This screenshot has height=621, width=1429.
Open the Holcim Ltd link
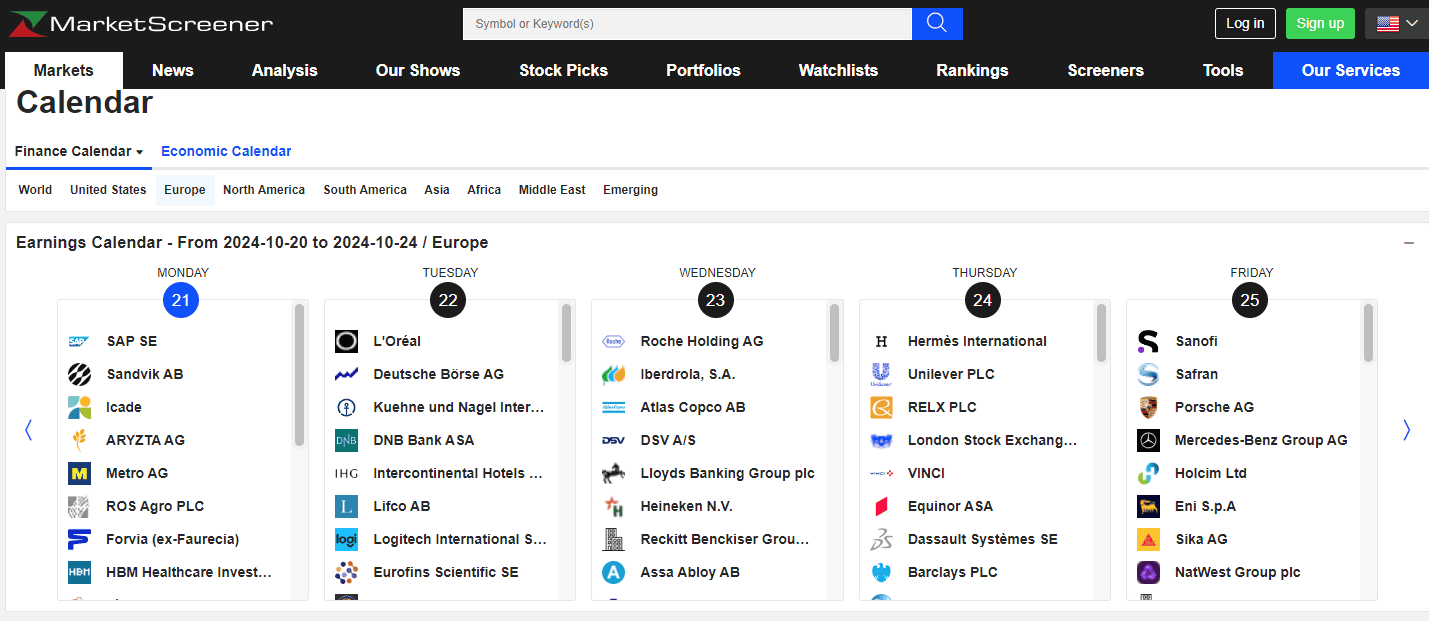(x=1211, y=473)
